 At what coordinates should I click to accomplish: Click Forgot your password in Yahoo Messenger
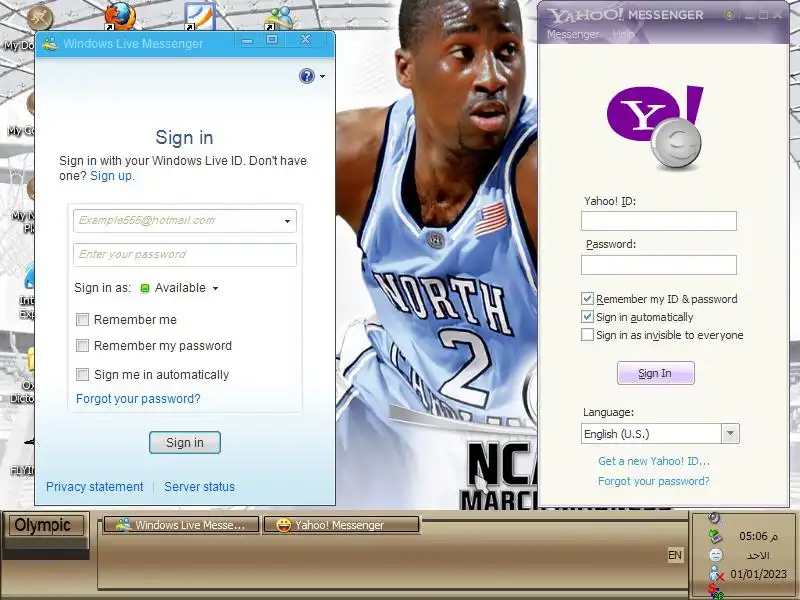point(654,481)
